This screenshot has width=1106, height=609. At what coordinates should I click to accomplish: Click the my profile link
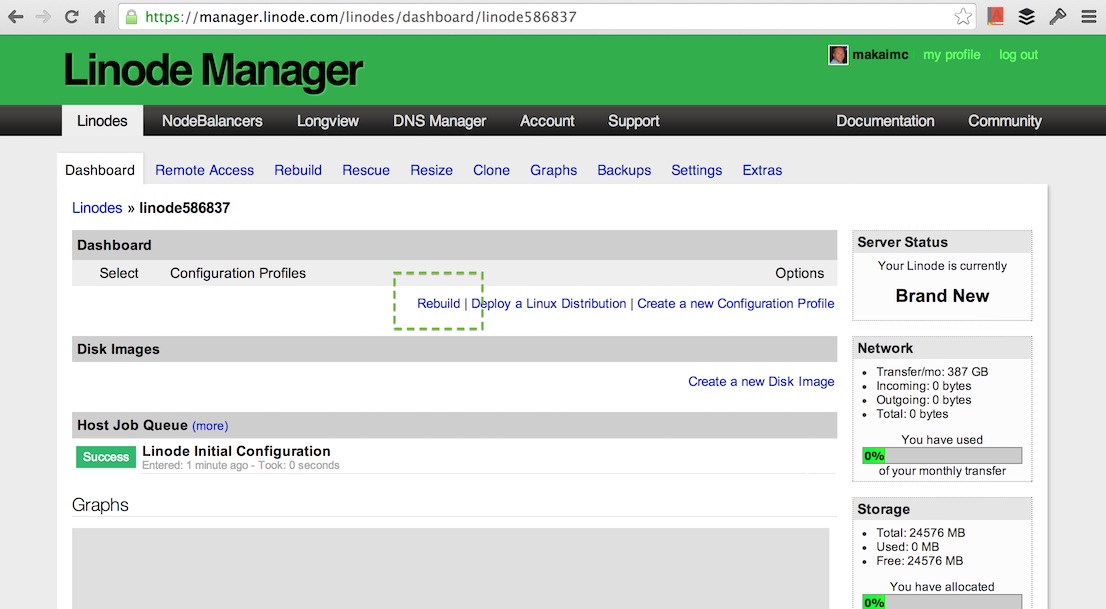952,55
